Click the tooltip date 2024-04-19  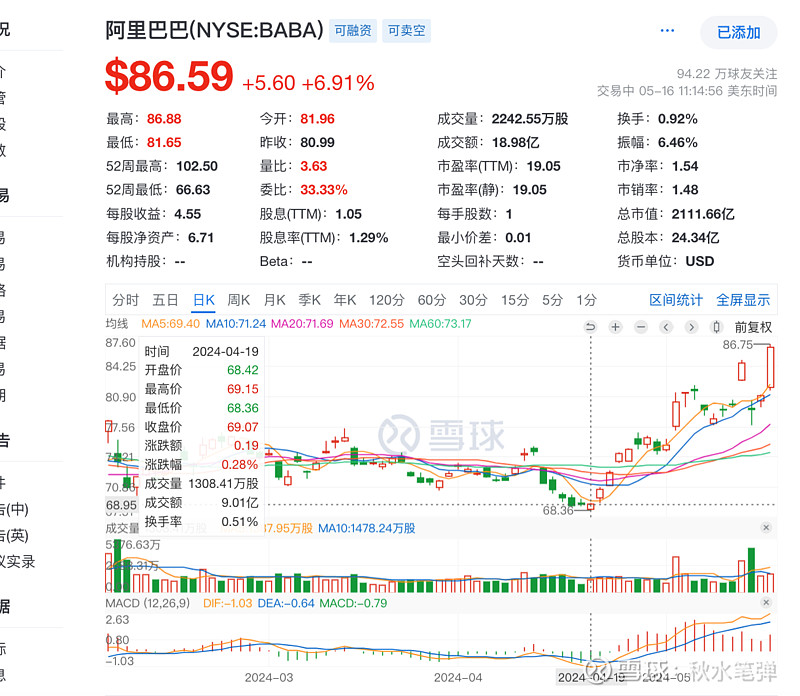pos(226,352)
